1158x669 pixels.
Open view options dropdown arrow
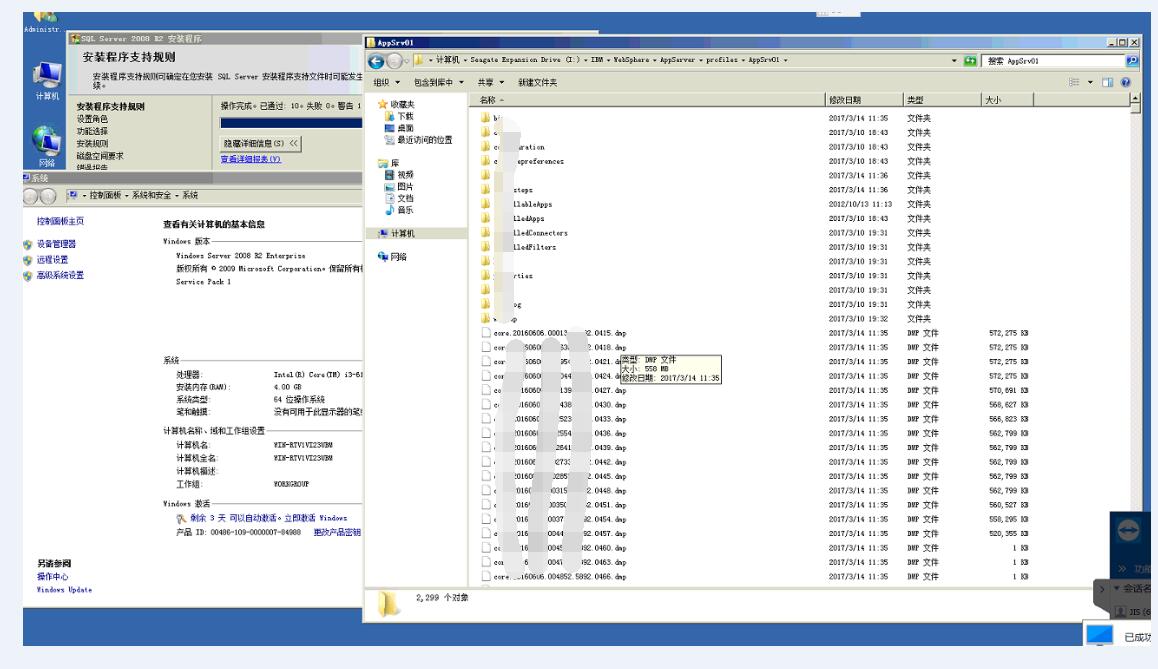pos(1090,82)
